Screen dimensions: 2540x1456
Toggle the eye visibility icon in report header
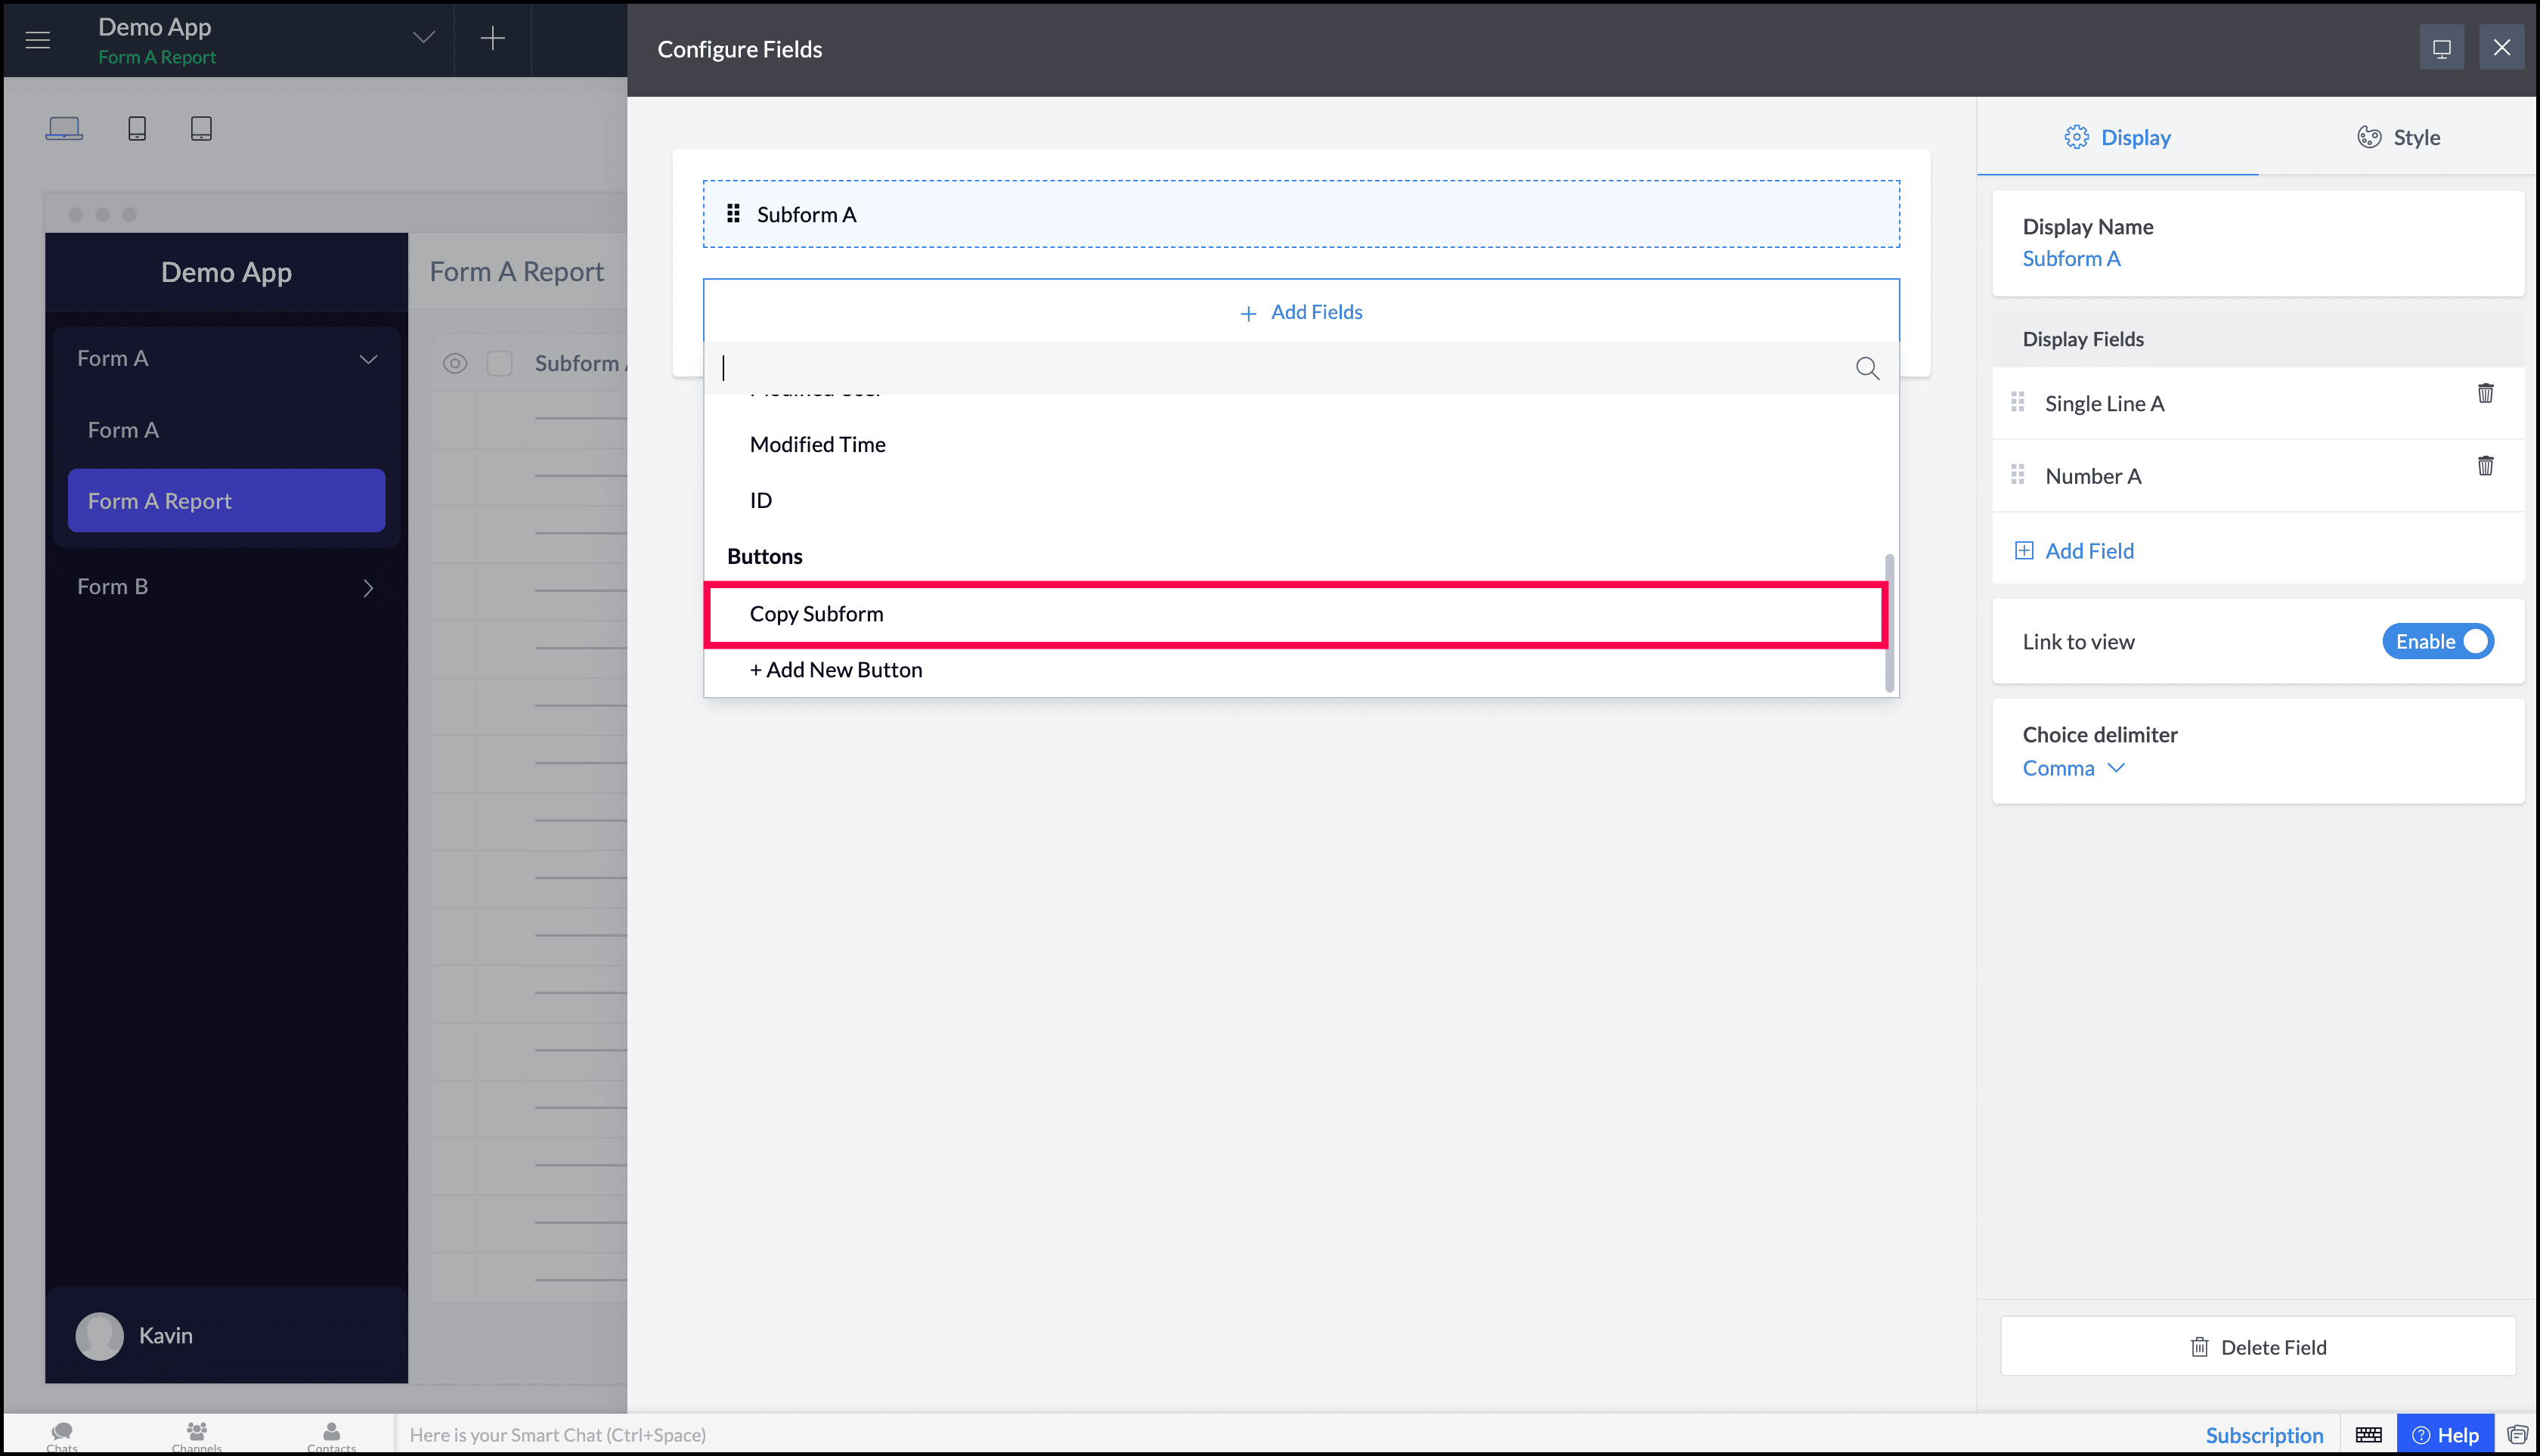coord(455,364)
